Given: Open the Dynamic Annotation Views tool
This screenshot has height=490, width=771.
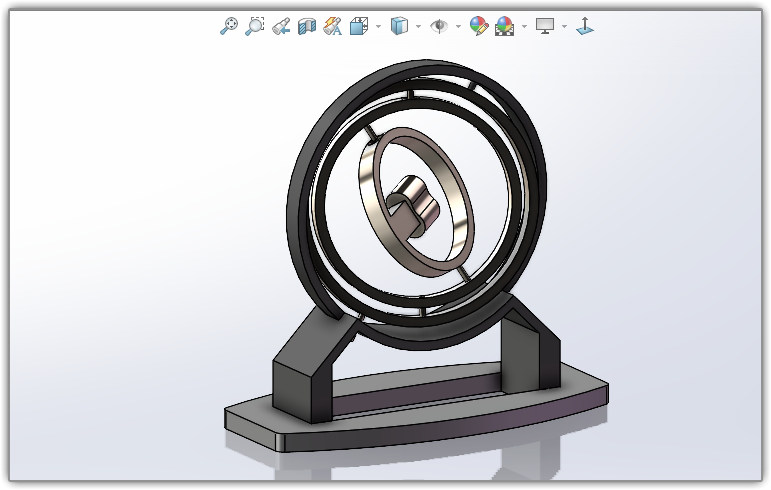Looking at the screenshot, I should coord(333,26).
